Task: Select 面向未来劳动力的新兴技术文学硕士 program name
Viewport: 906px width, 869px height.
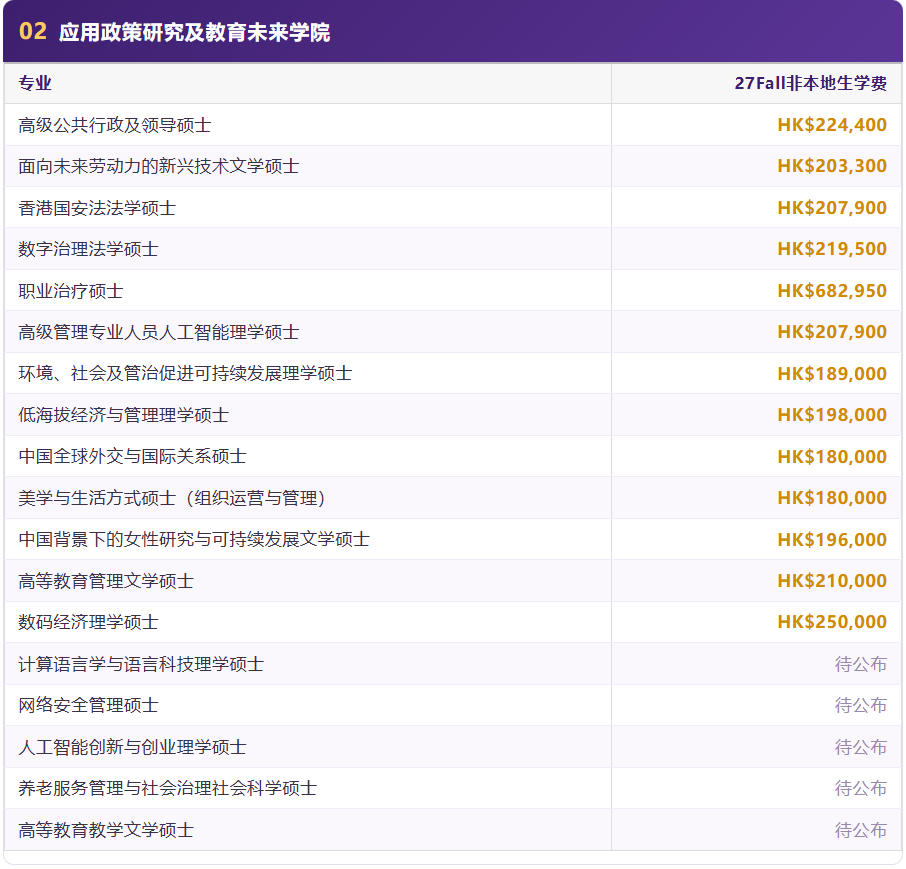Action: [159, 166]
